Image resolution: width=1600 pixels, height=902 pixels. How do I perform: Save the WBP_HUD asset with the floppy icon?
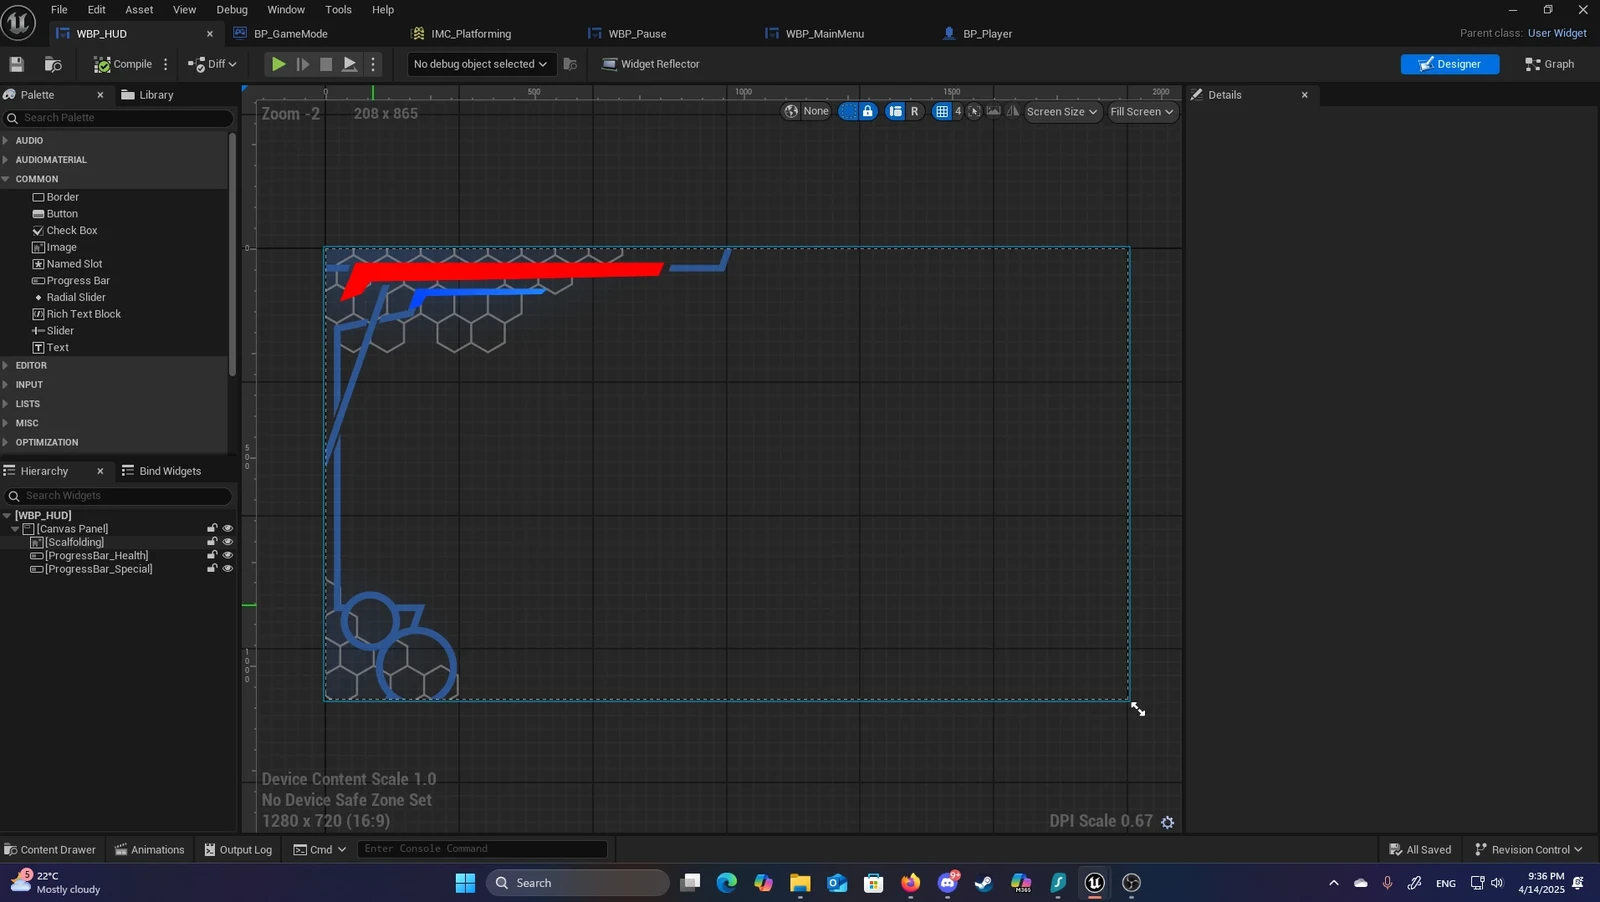pos(17,64)
